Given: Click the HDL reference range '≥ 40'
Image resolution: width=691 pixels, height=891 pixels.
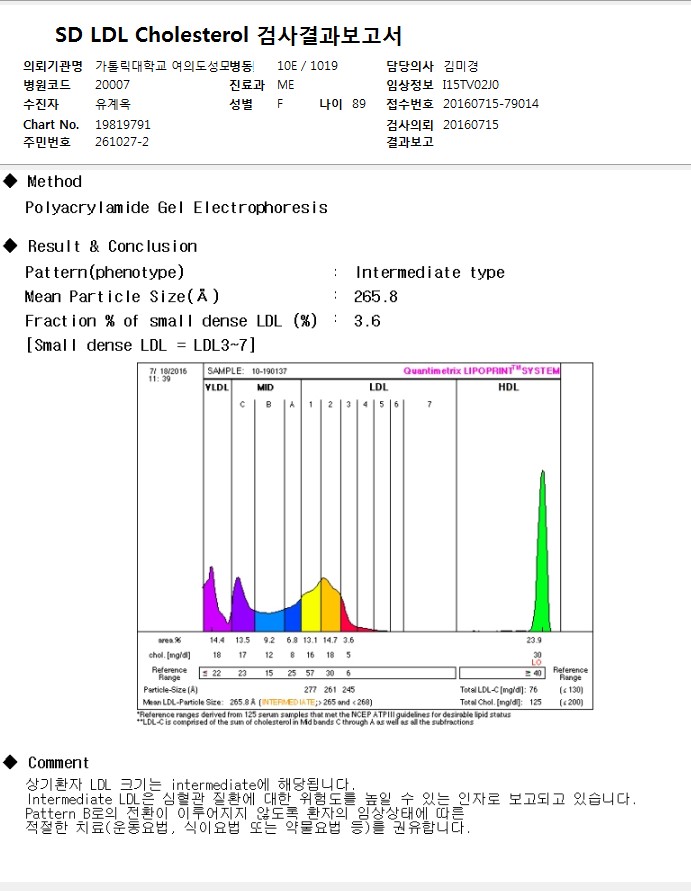Looking at the screenshot, I should (533, 673).
